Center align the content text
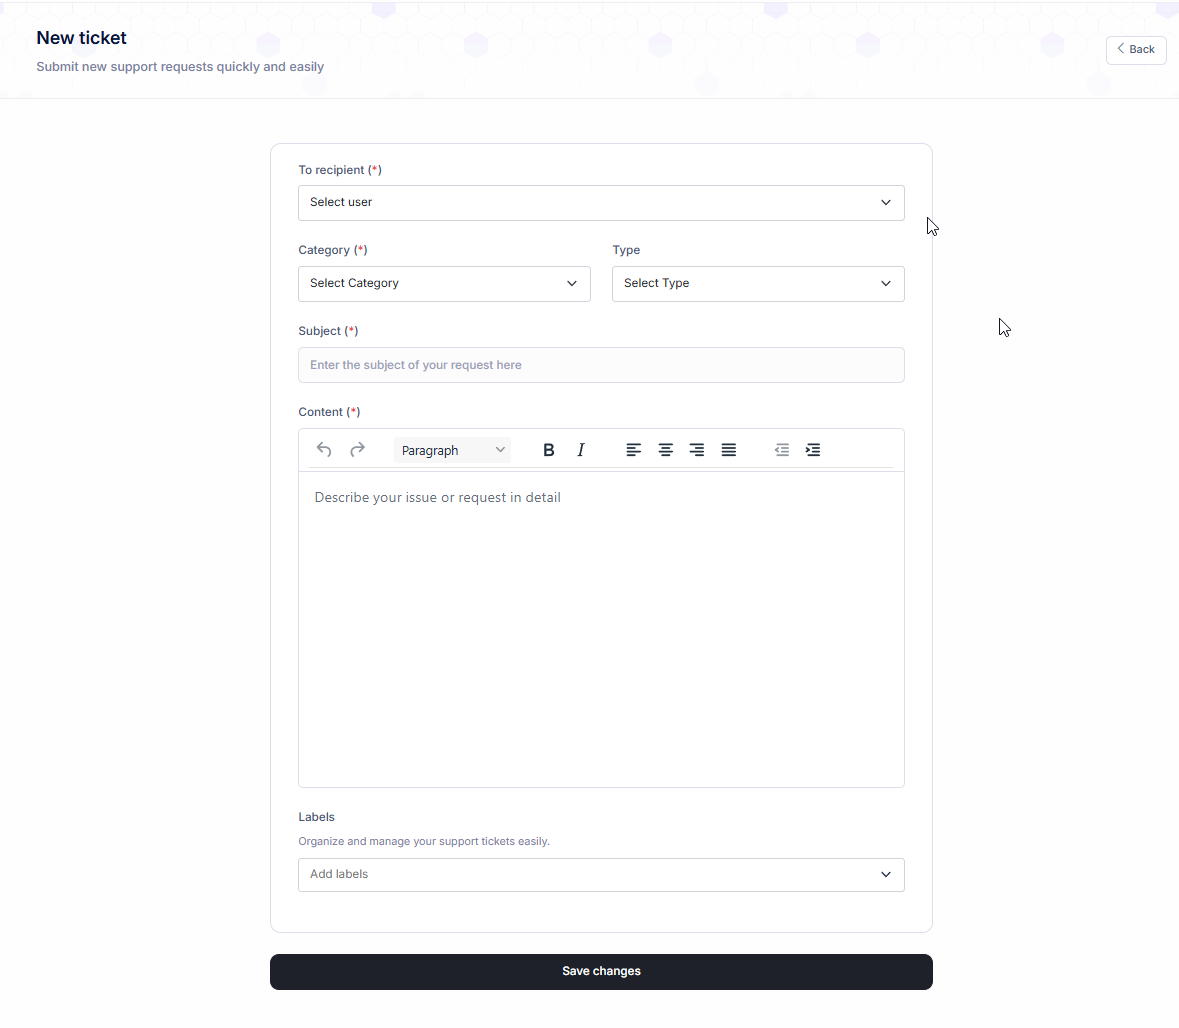The width and height of the screenshot is (1179, 1028). pos(666,450)
